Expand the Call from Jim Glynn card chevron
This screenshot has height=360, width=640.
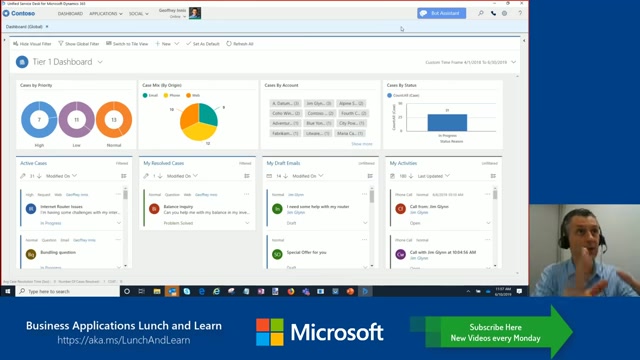[489, 223]
